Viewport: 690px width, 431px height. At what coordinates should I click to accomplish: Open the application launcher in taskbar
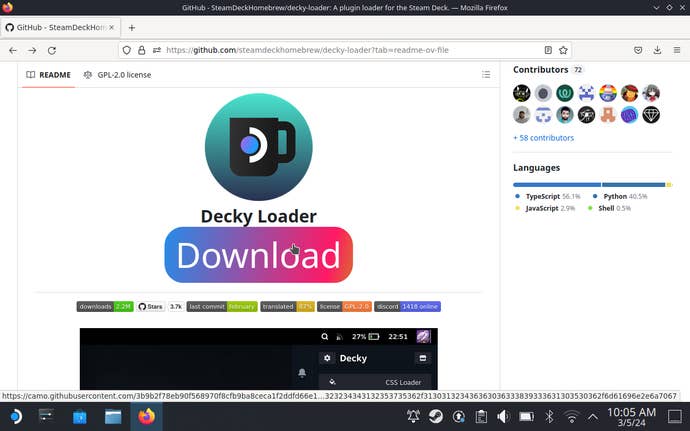pos(15,416)
